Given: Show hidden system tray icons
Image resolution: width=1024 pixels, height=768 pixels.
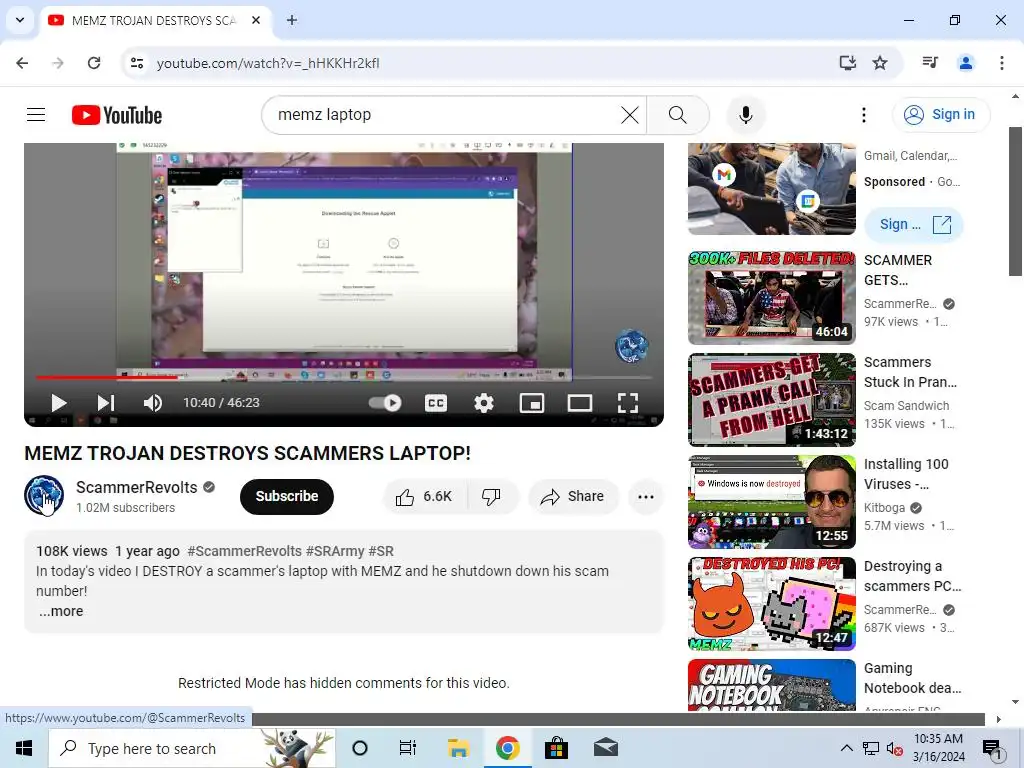Looking at the screenshot, I should point(846,748).
